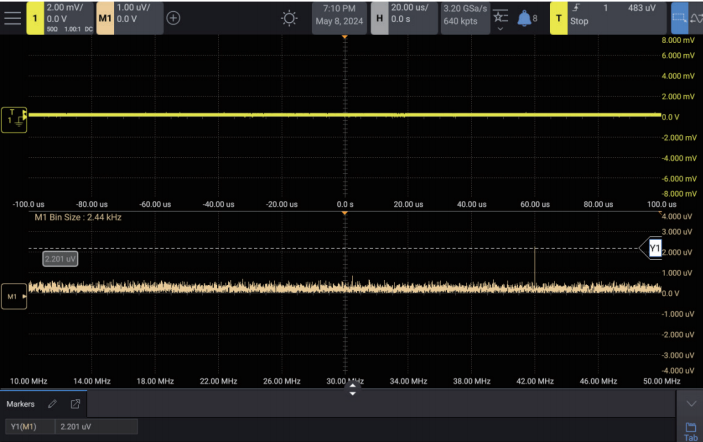Viewport: 703px width, 442px height.
Task: Expand the acquisition favorites dropdown chevron
Action: (x=500, y=29)
